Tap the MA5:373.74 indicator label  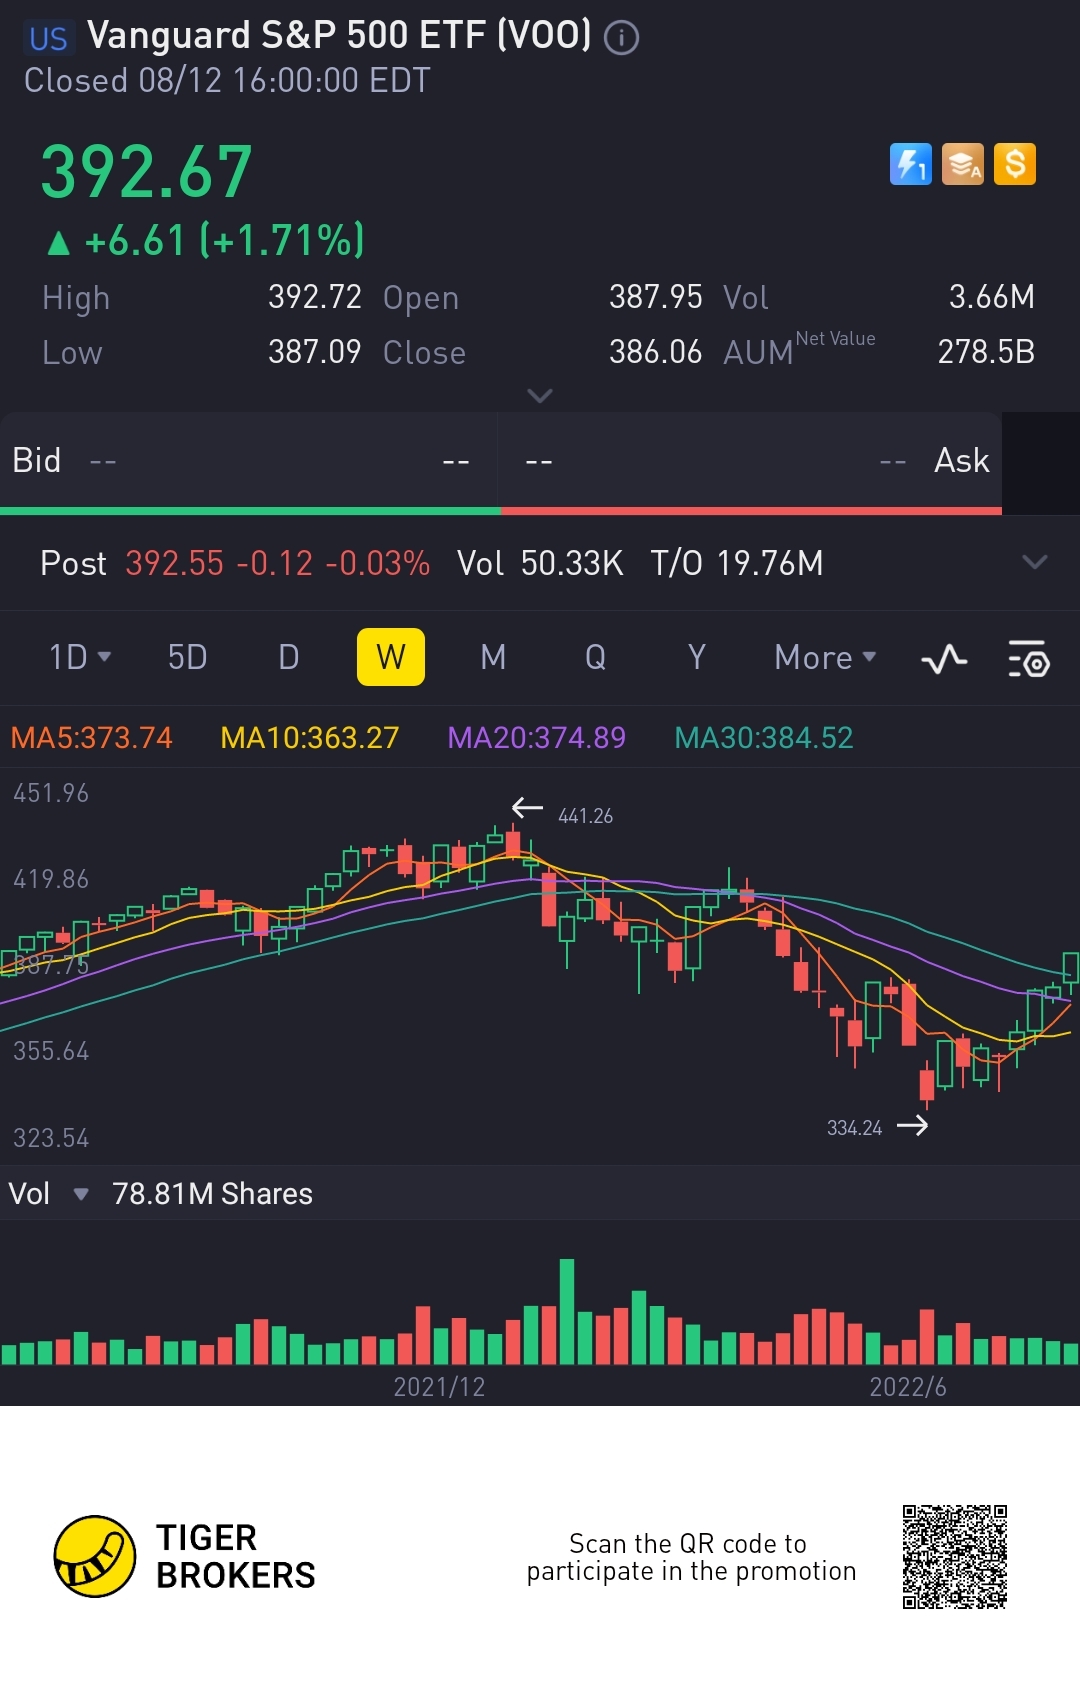91,738
